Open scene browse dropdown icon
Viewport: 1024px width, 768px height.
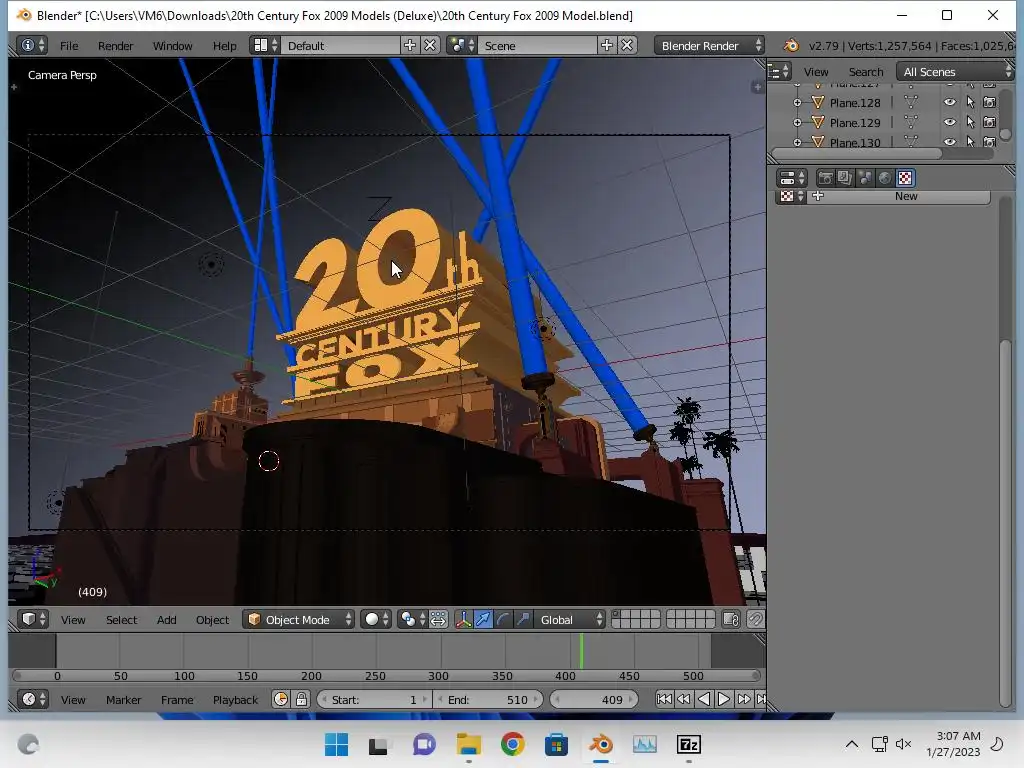point(462,45)
